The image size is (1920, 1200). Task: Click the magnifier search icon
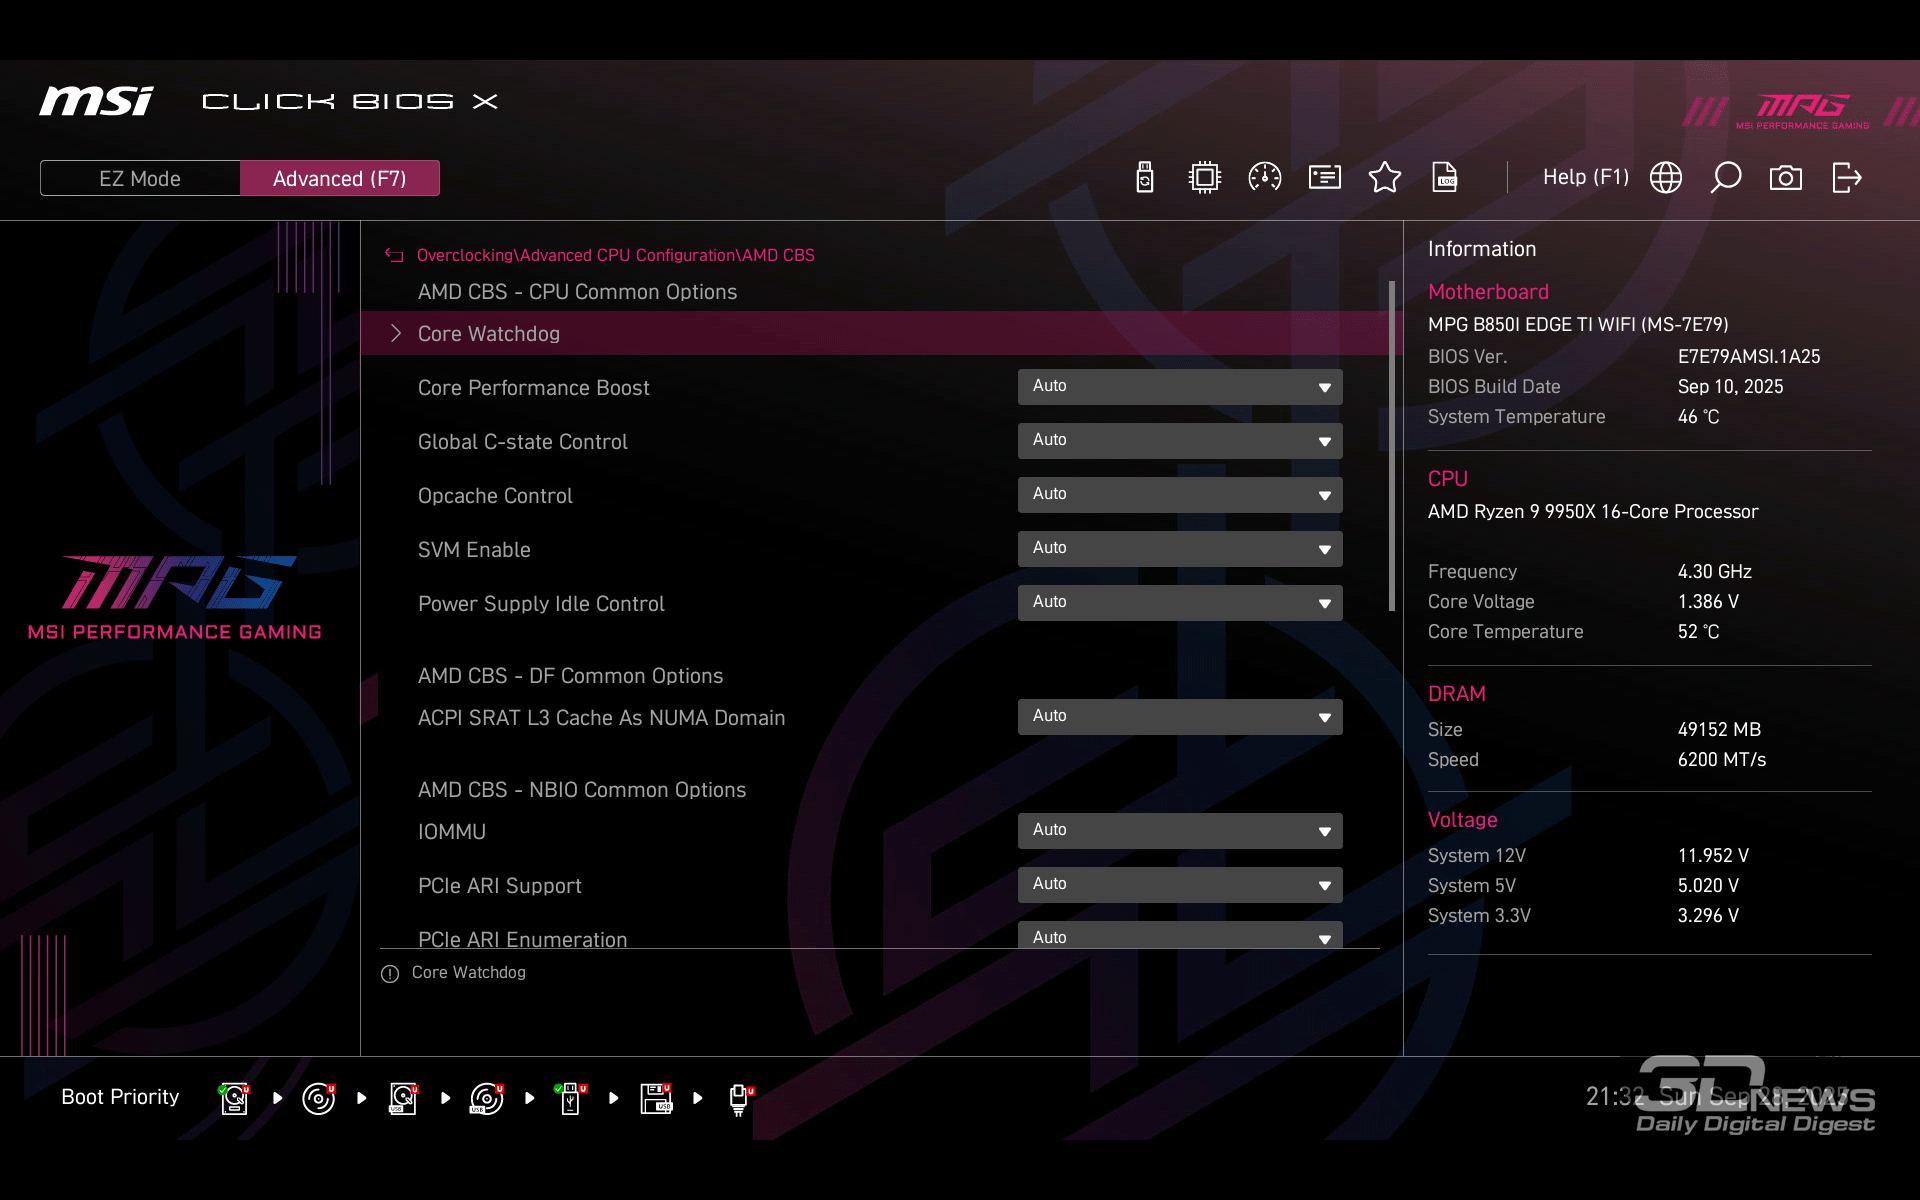(1725, 178)
